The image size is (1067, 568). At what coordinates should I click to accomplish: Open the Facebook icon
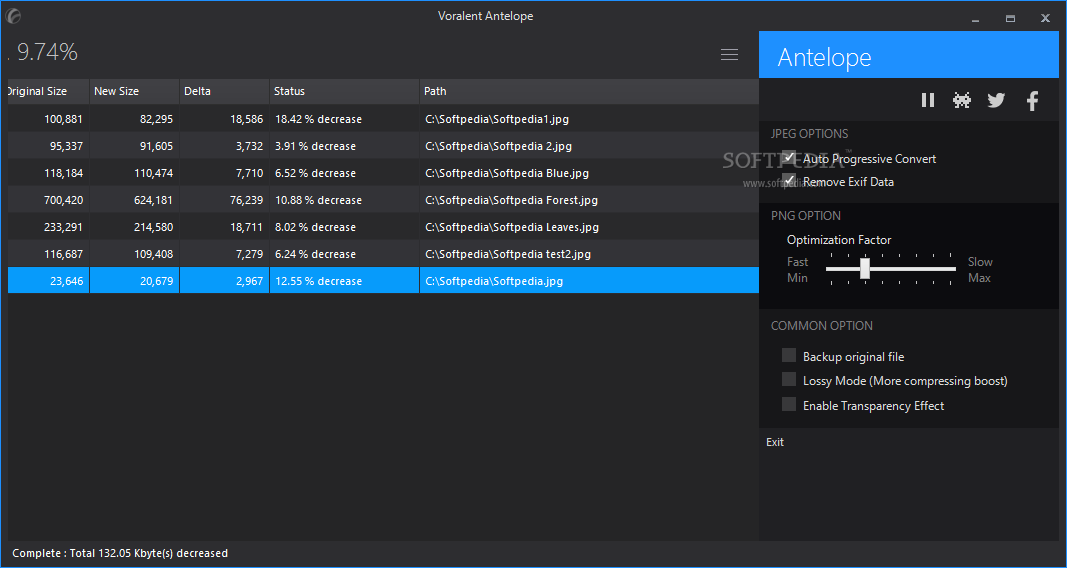(x=1032, y=101)
